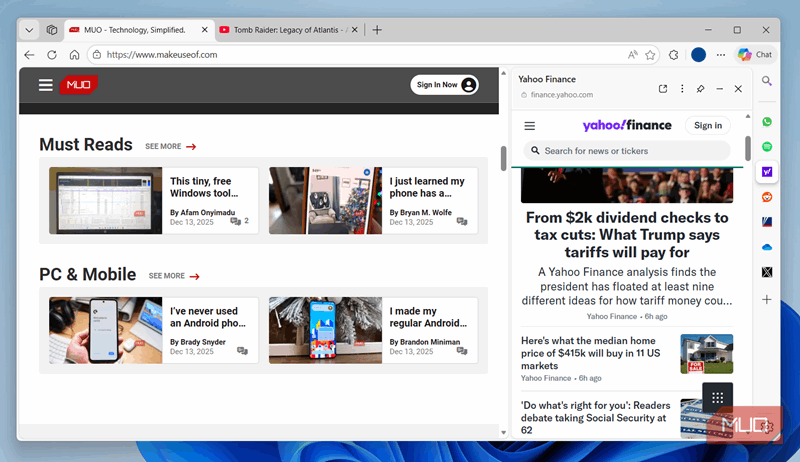Click the Yahoo Finance search field
This screenshot has height=462, width=800.
point(627,151)
